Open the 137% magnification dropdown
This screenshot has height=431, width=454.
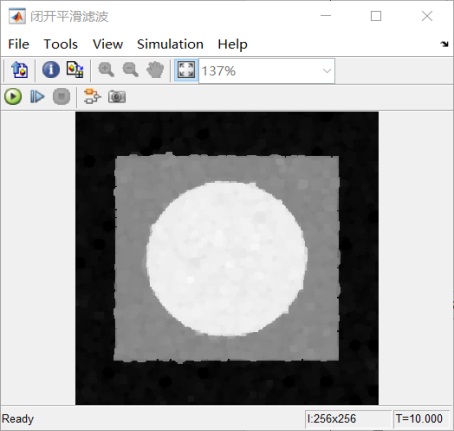click(267, 71)
